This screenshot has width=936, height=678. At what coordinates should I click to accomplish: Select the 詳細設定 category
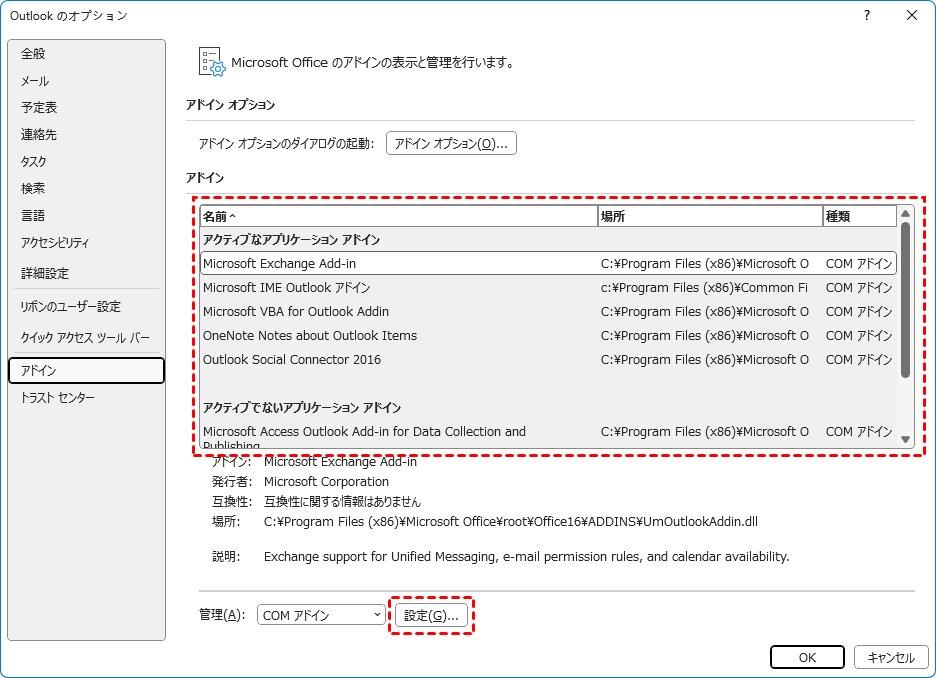[x=87, y=273]
